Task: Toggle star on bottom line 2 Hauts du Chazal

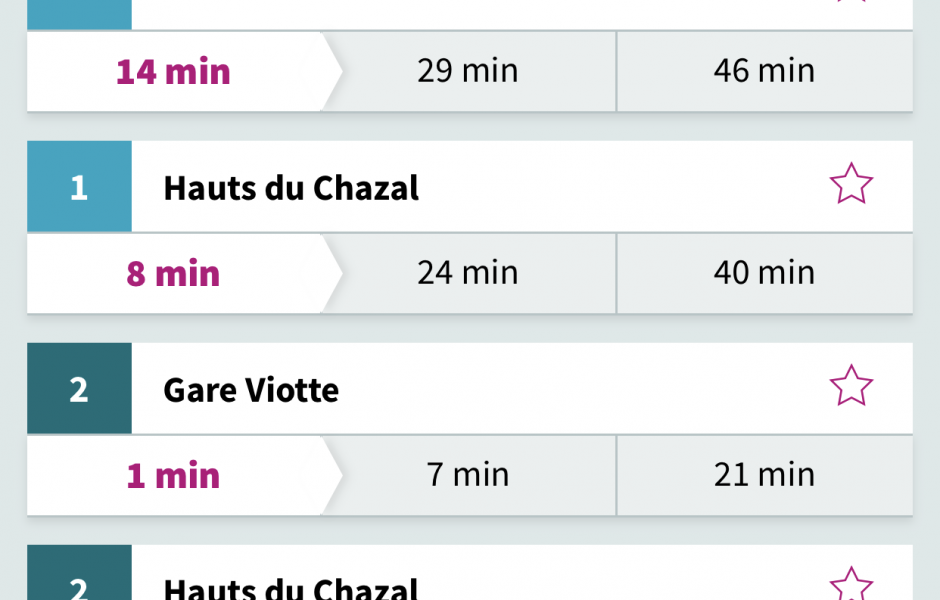Action: 851,583
